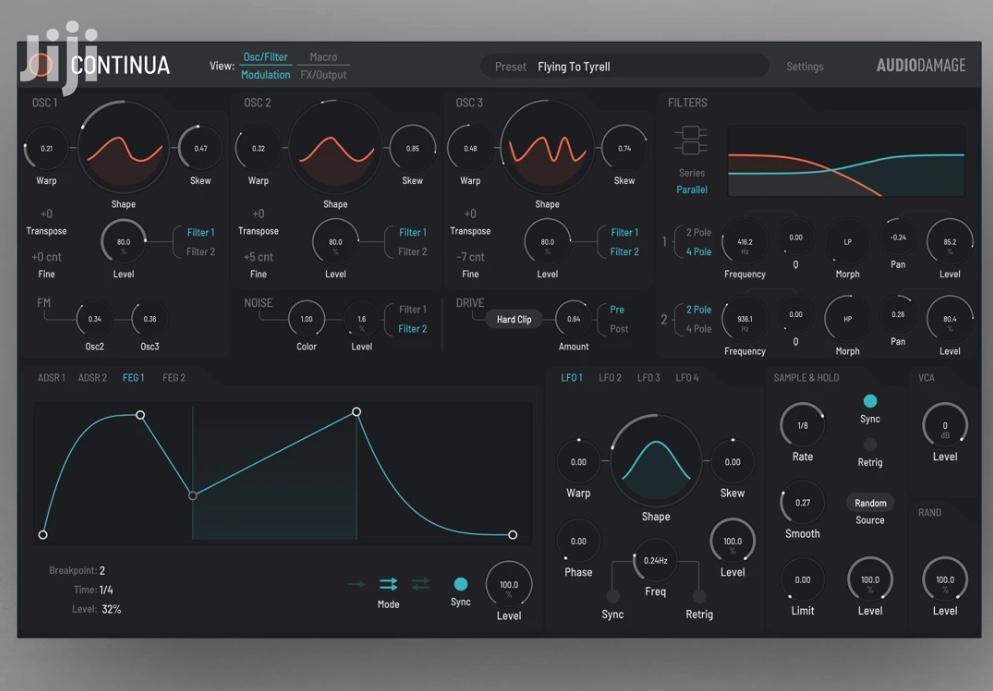
Task: Click the Breakpoint number 2 value
Action: click(102, 571)
